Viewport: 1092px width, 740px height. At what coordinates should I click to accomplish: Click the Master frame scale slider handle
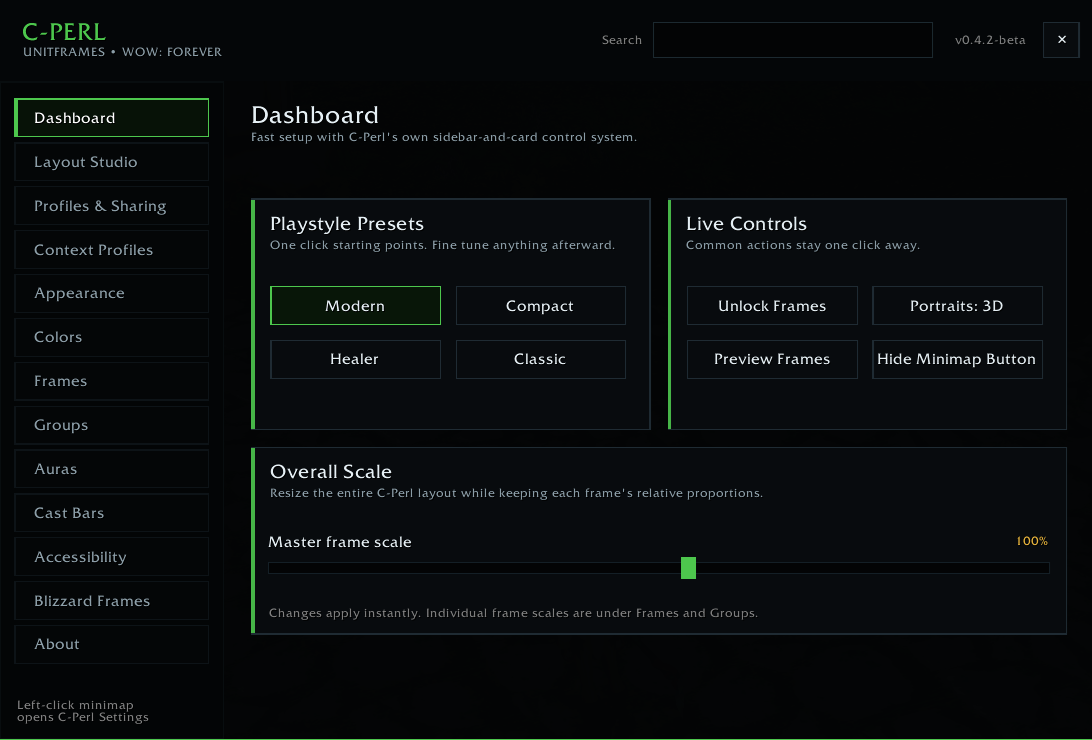click(688, 568)
